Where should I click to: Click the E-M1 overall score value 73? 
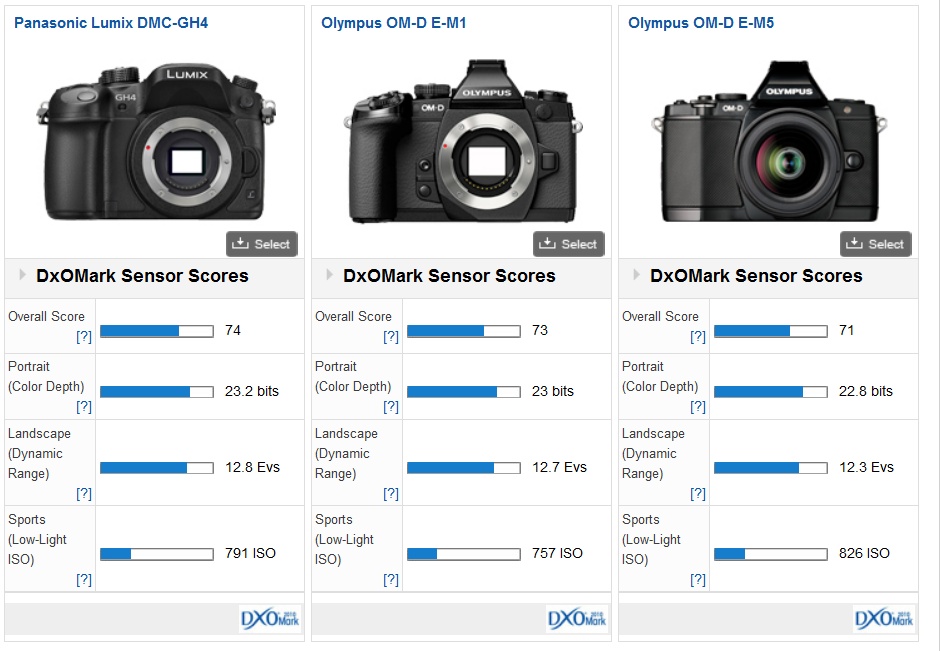click(x=540, y=330)
